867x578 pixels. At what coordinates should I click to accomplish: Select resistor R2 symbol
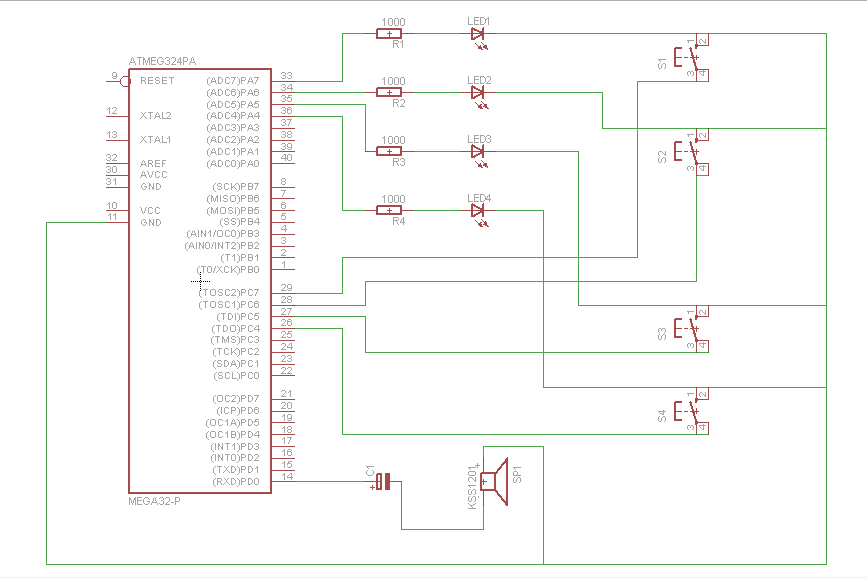(389, 92)
